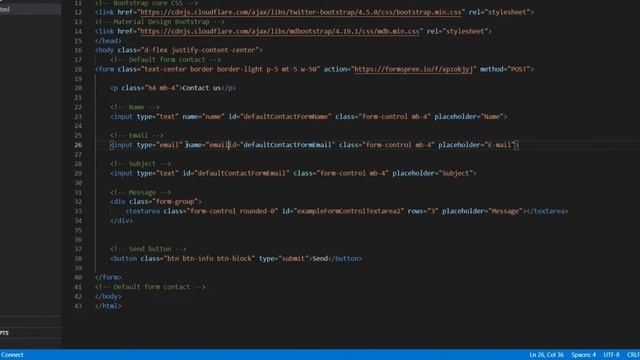The image size is (640, 360).
Task: Change indentation via Spaces: 4
Action: click(x=584, y=355)
